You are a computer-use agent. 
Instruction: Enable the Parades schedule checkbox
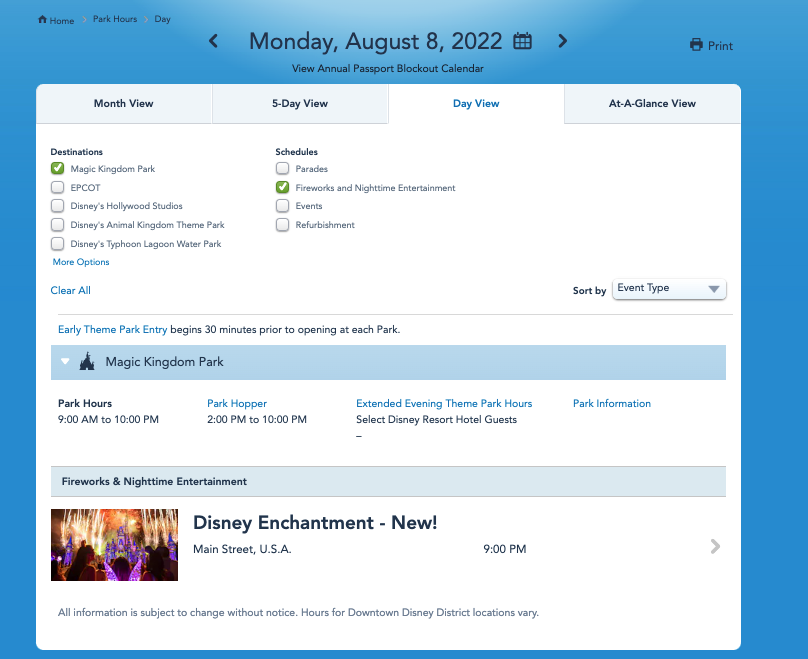click(282, 168)
